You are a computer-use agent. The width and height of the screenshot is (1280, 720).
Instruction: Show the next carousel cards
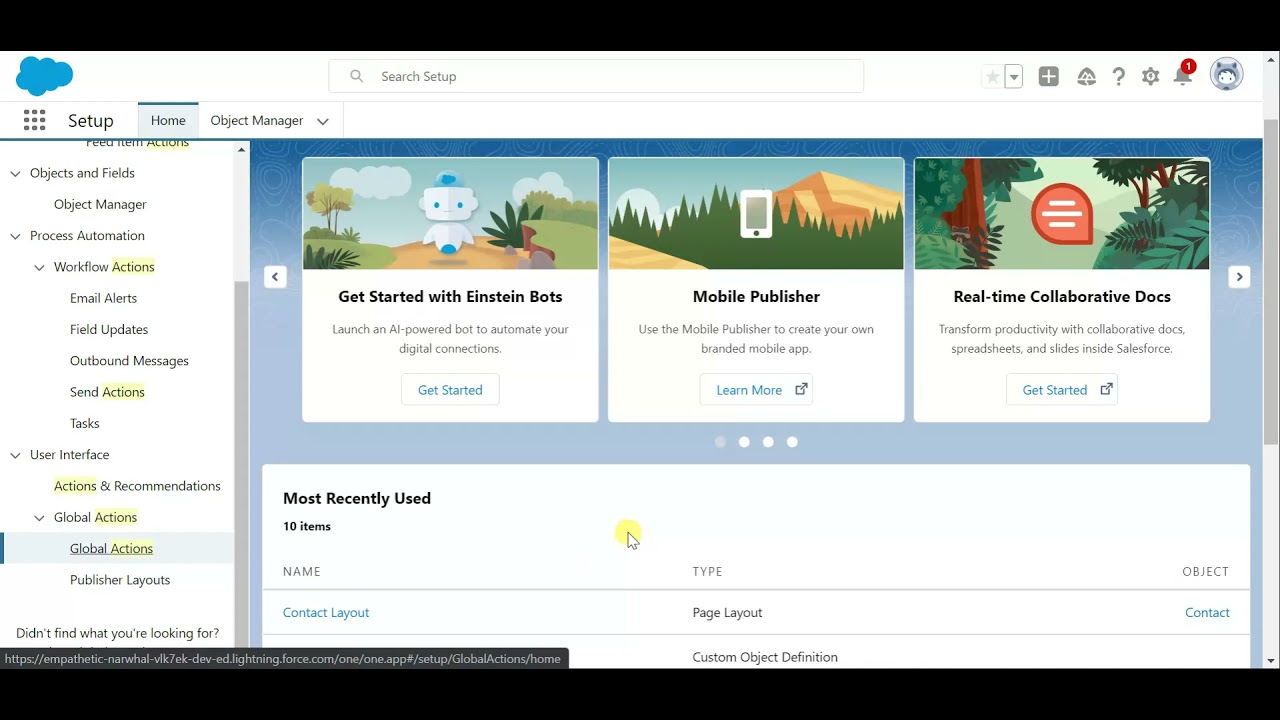(x=1239, y=277)
